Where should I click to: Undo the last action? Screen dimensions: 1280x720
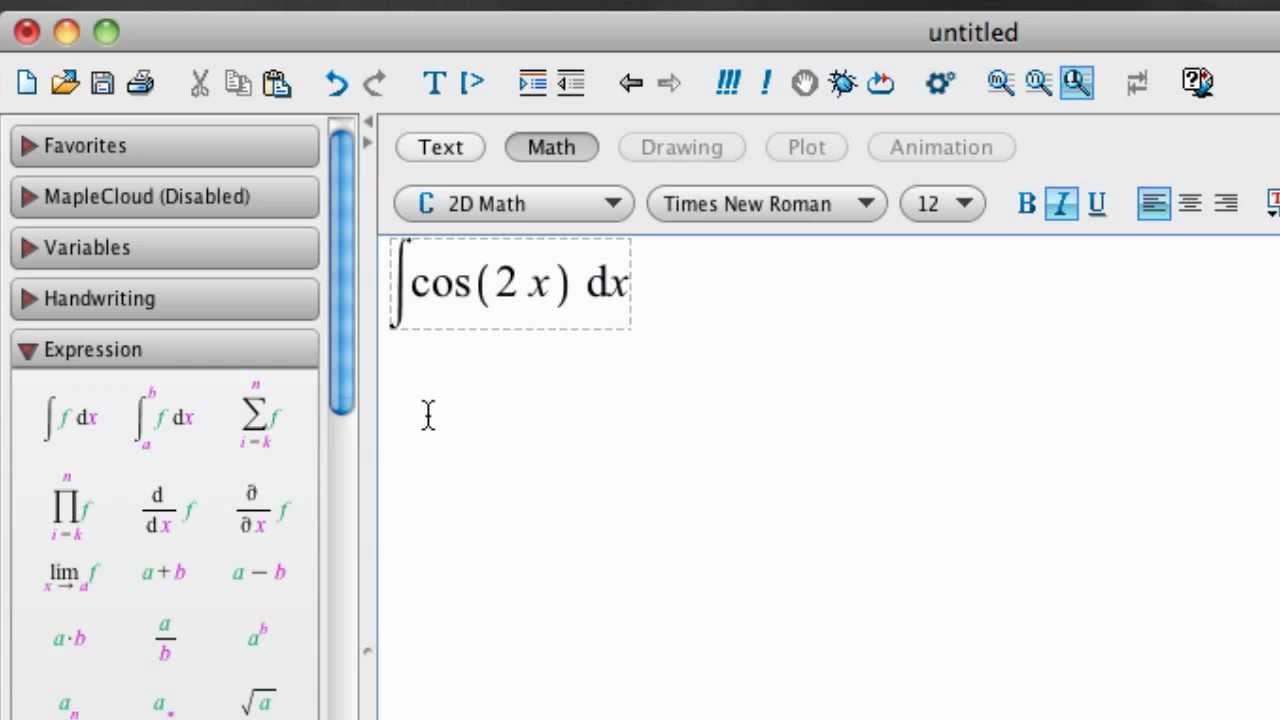(336, 83)
